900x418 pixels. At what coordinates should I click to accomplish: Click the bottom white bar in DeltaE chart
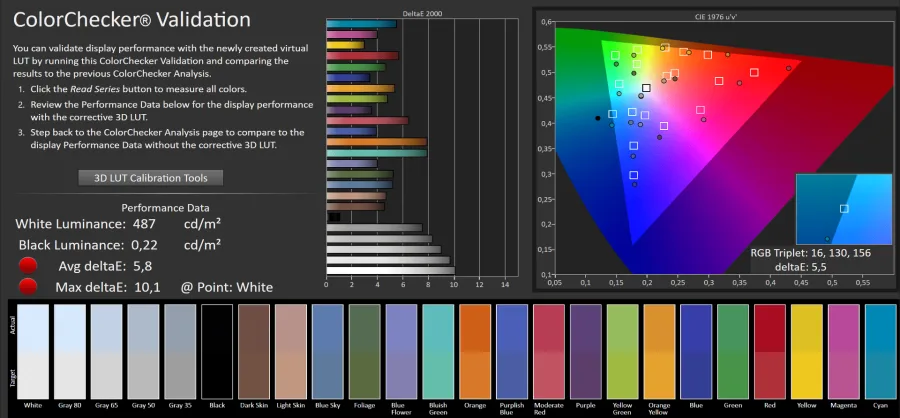point(390,271)
